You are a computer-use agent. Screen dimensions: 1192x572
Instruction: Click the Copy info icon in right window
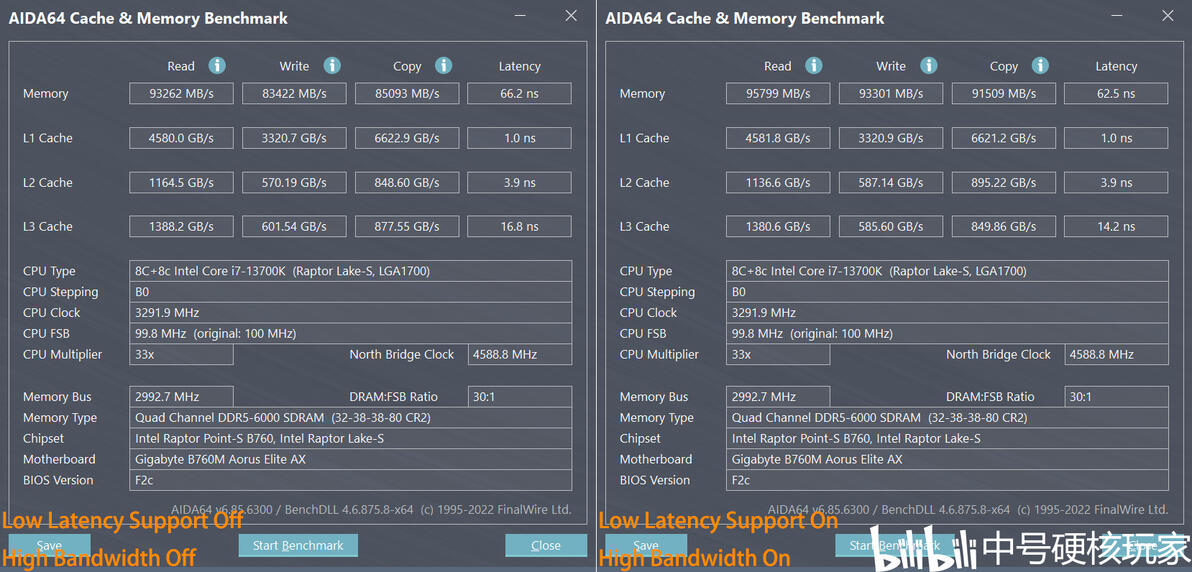click(x=1040, y=65)
